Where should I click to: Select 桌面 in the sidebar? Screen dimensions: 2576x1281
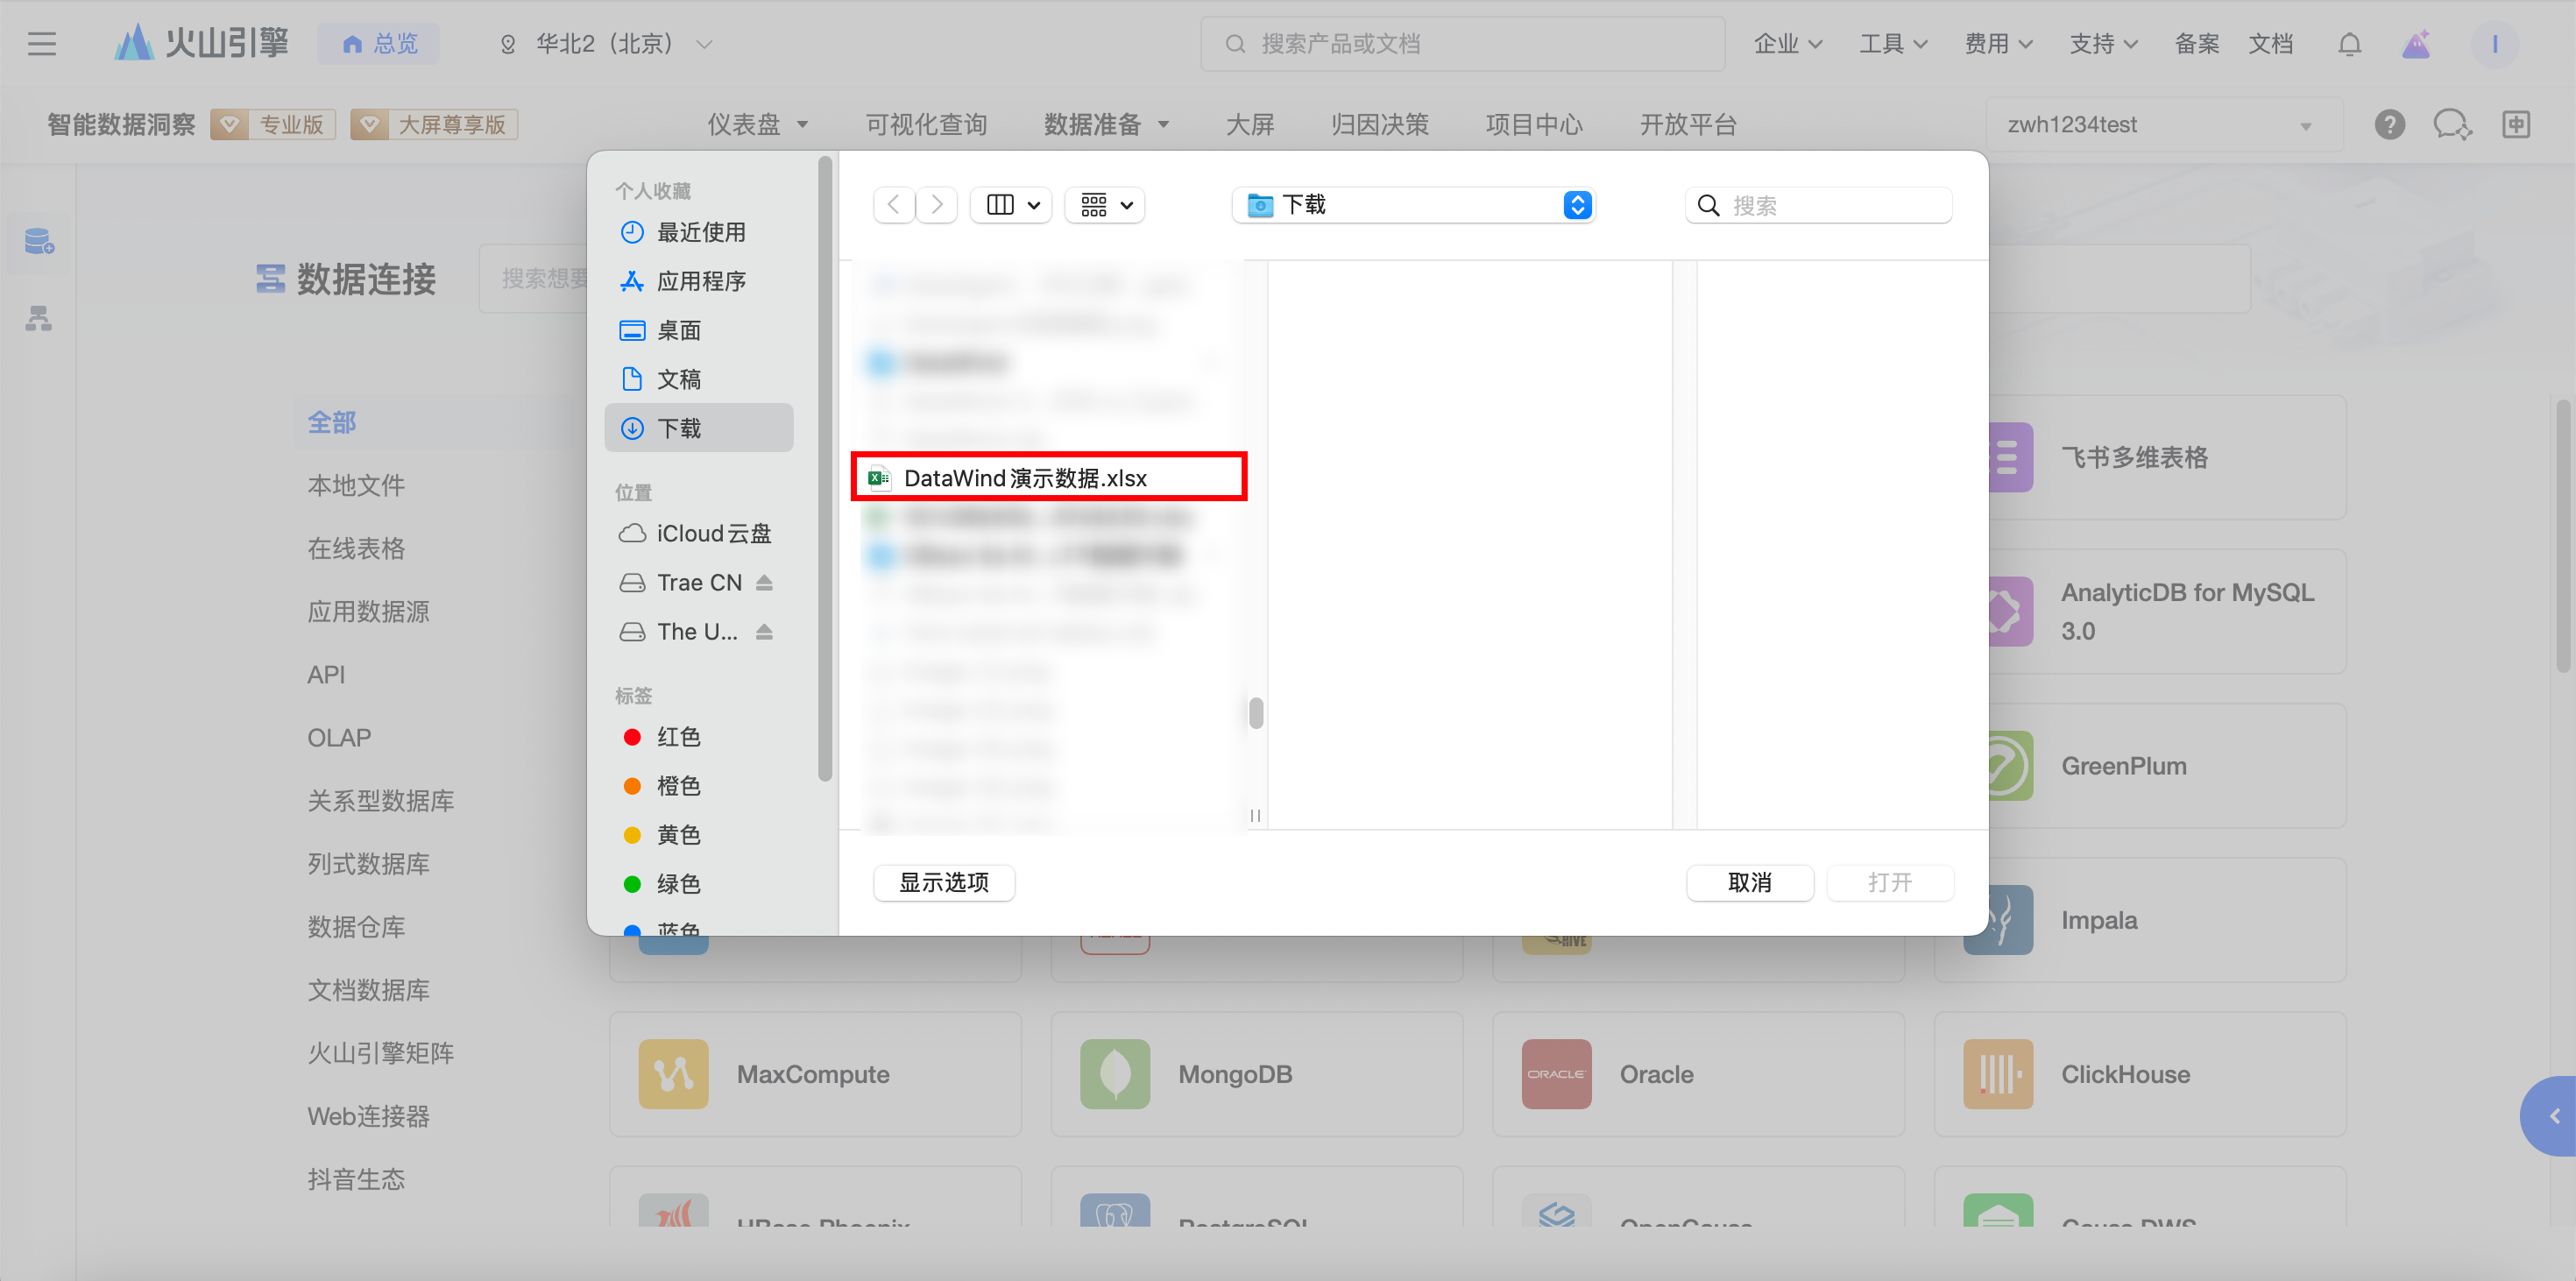678,330
